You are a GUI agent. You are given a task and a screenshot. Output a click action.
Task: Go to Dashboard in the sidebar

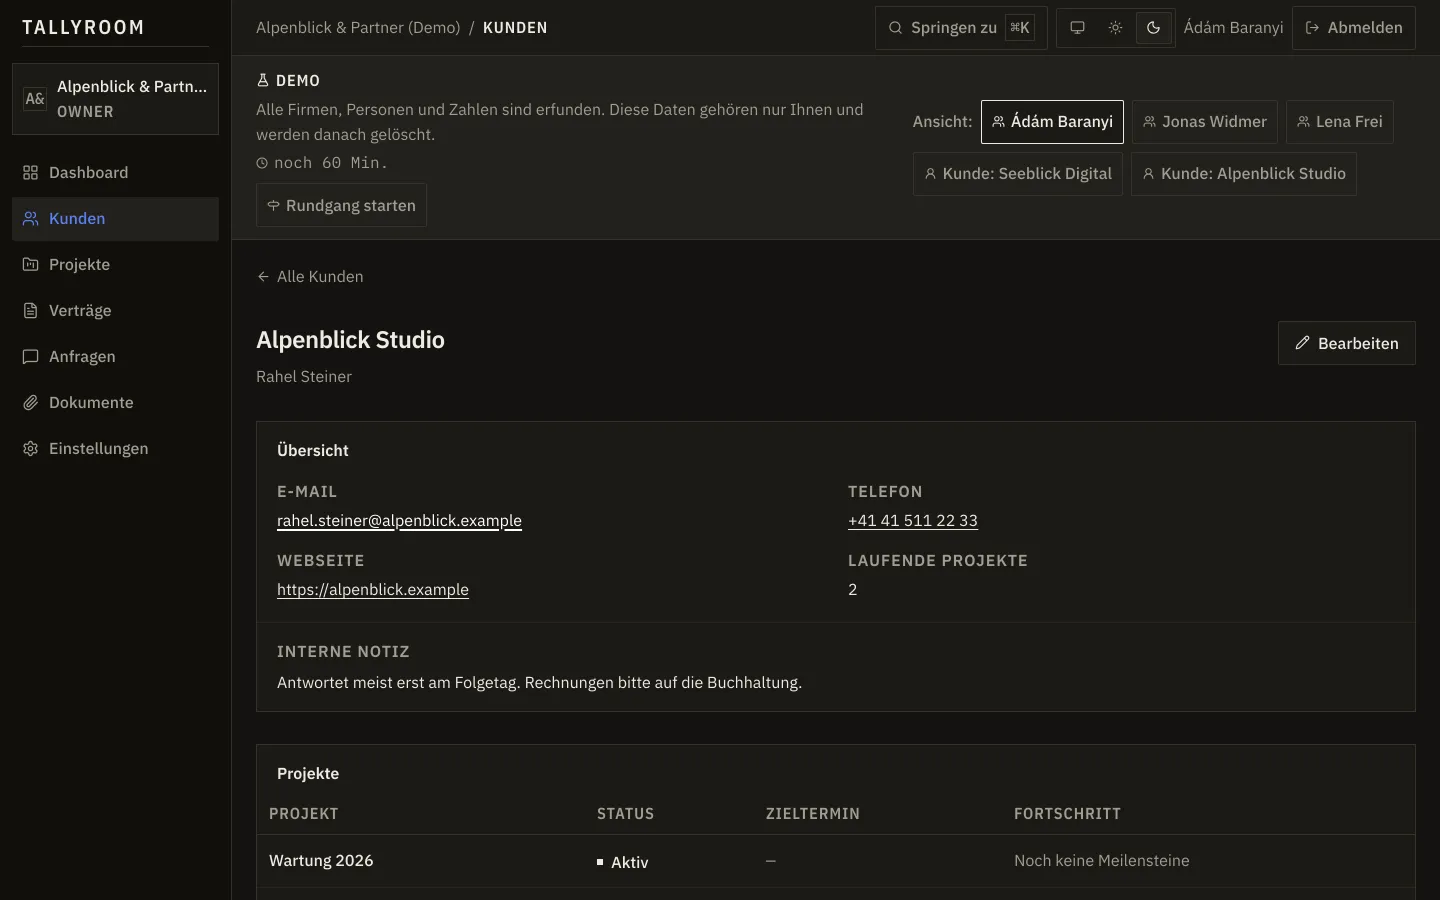coord(115,173)
